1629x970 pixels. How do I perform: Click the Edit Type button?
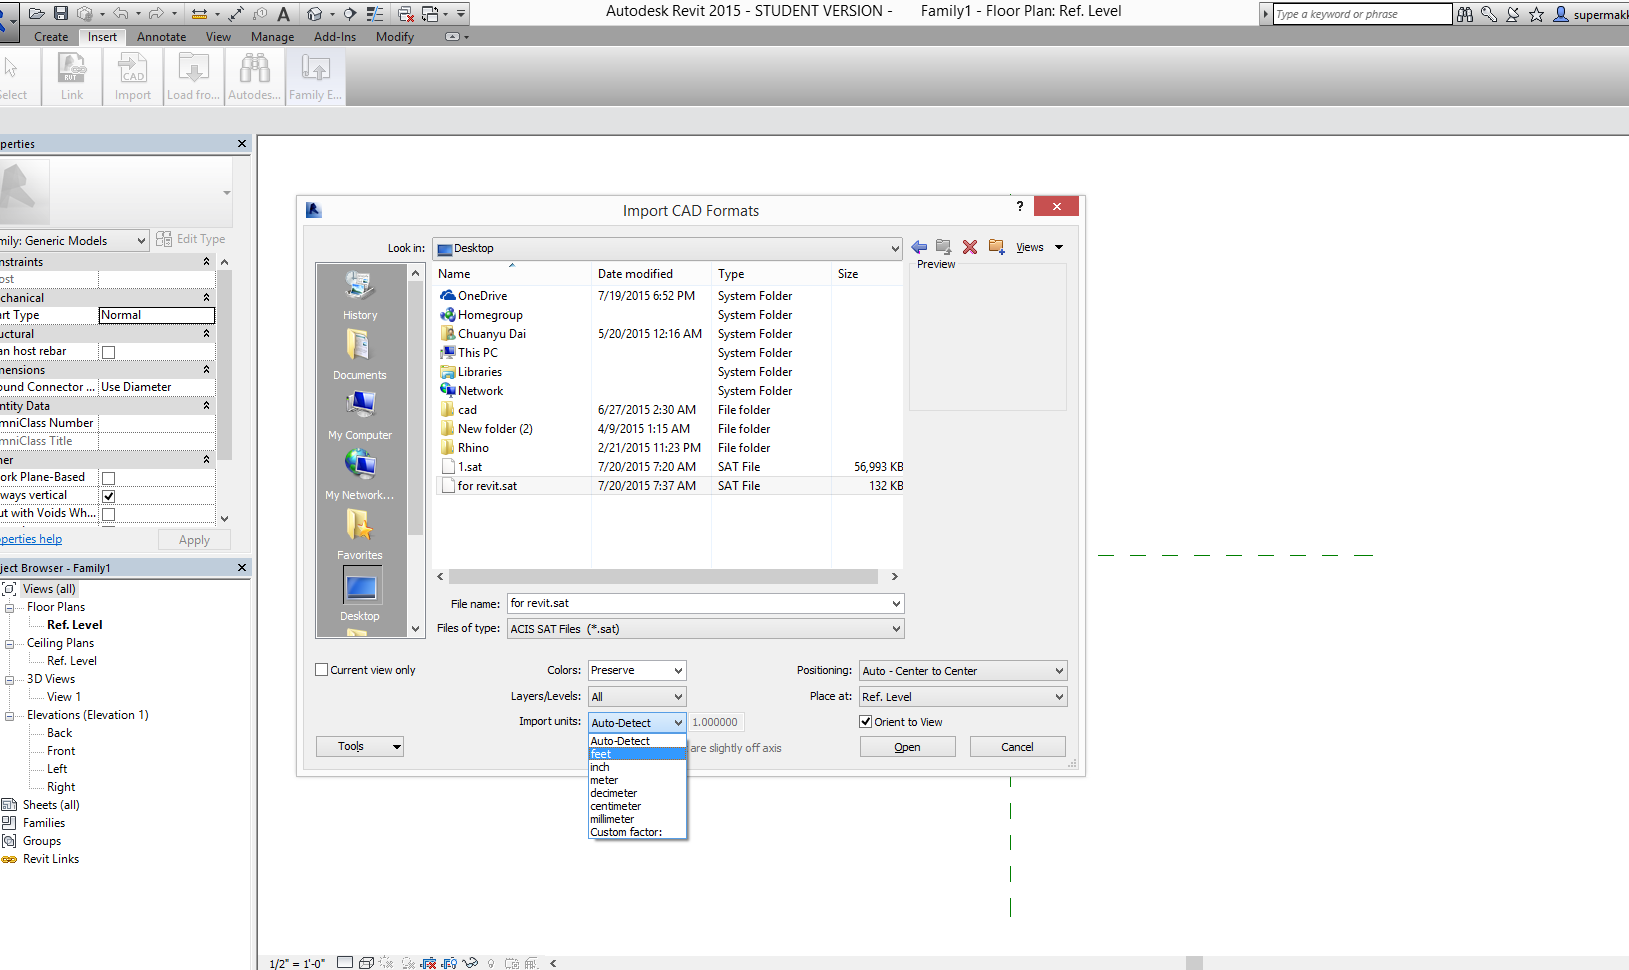click(190, 239)
